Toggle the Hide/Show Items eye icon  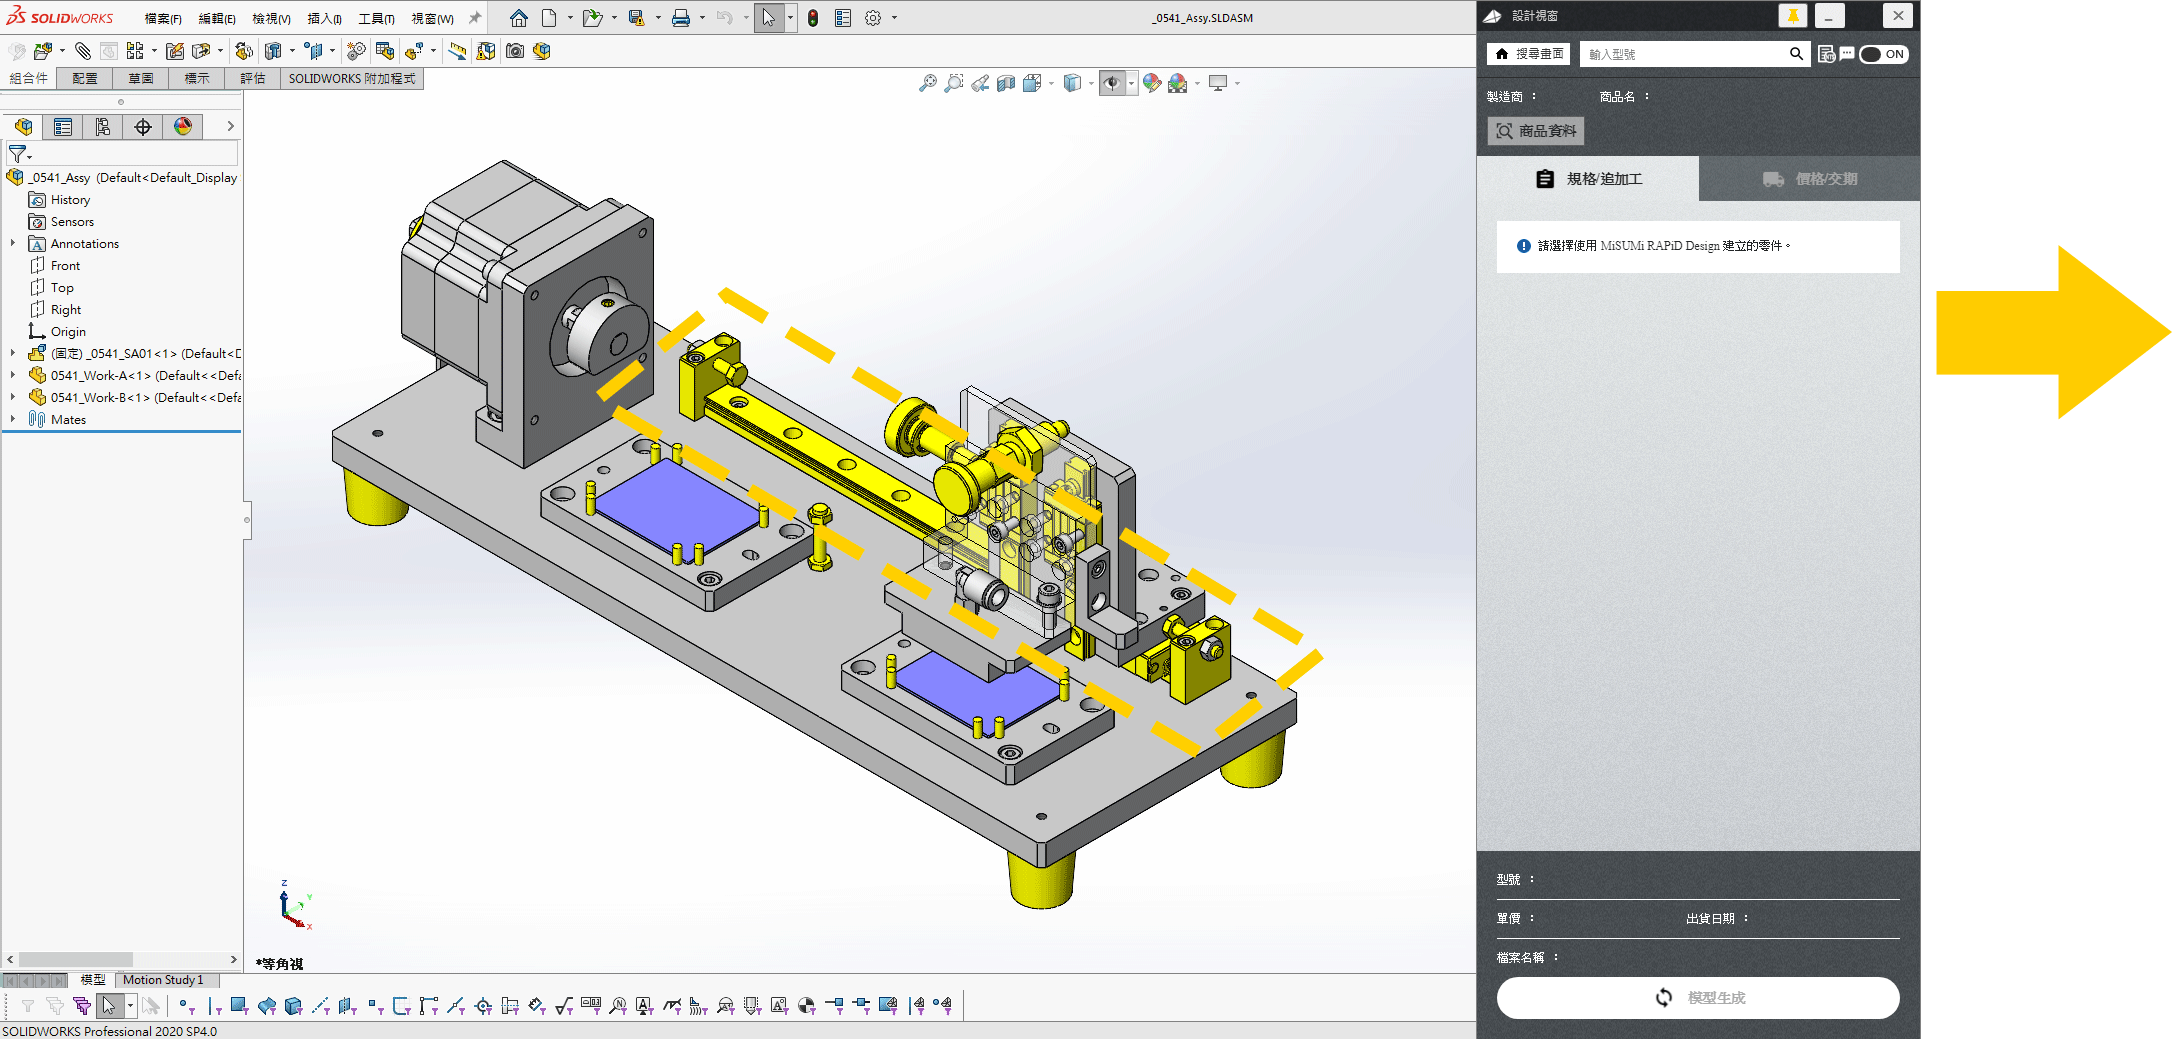[x=1111, y=84]
